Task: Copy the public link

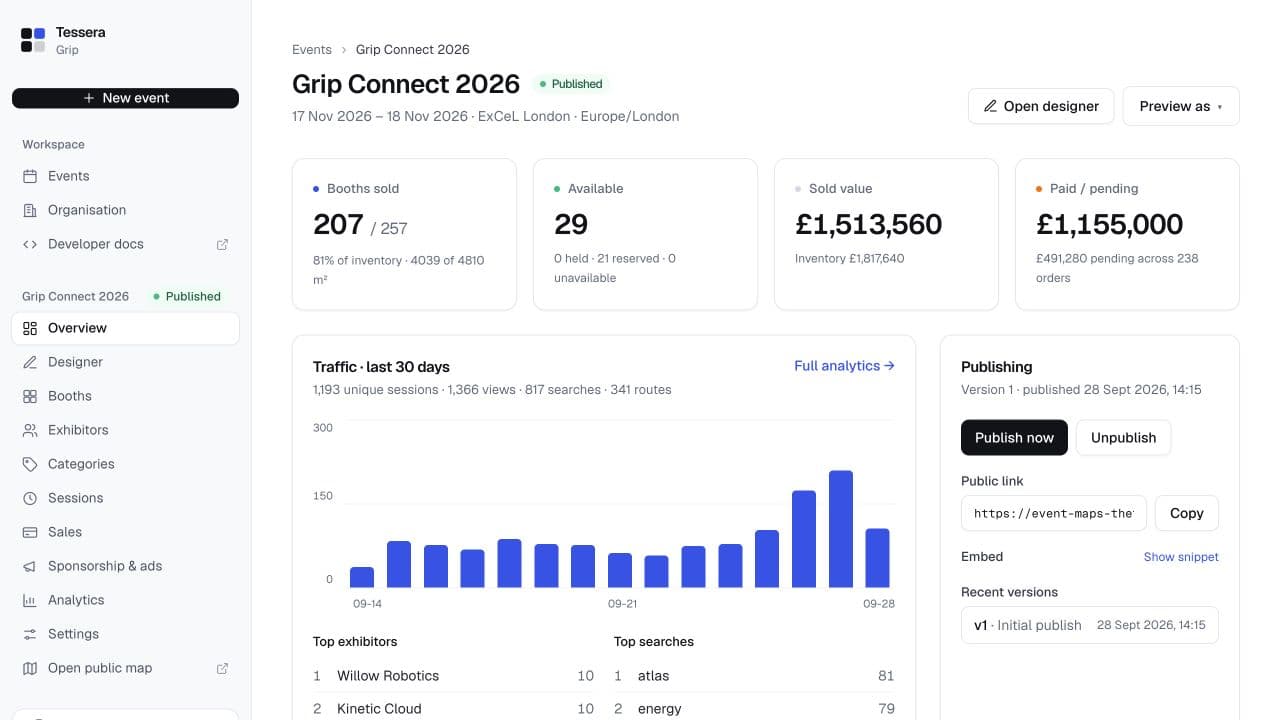Action: click(x=1187, y=513)
